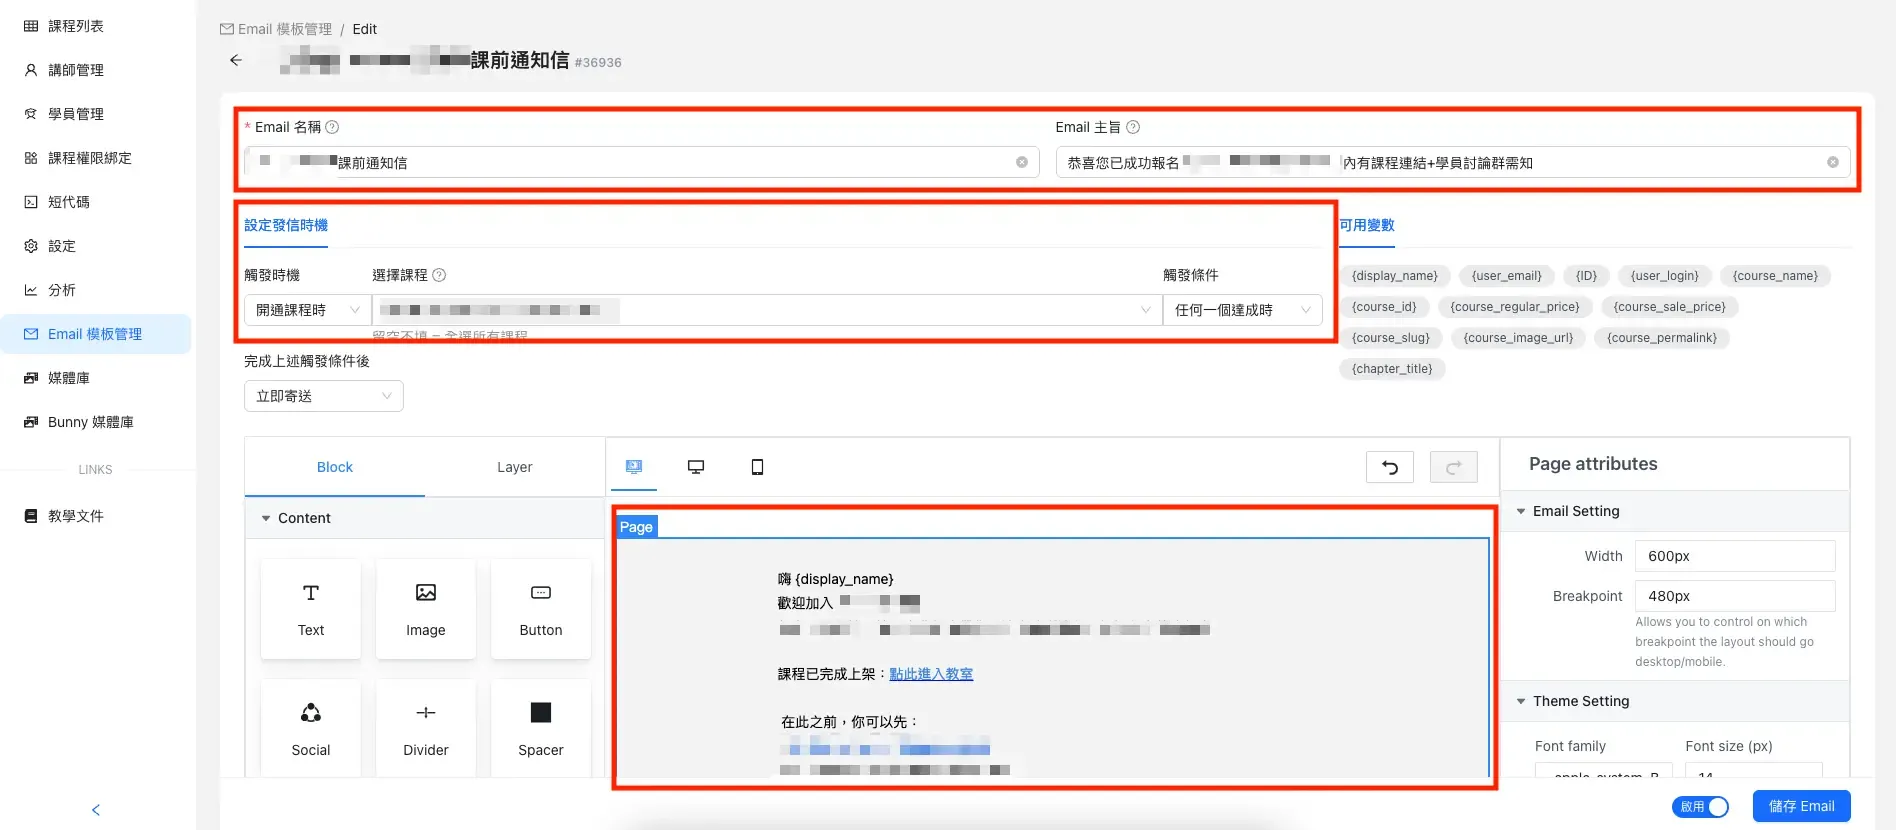This screenshot has width=1896, height=830.
Task: Click into the Email 名稱 input field
Action: (x=641, y=162)
